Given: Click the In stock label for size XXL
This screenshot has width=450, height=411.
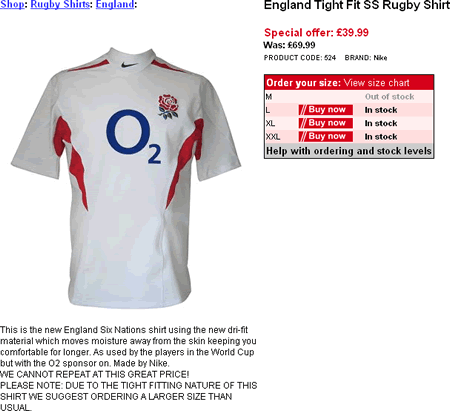Looking at the screenshot, I should point(381,137).
